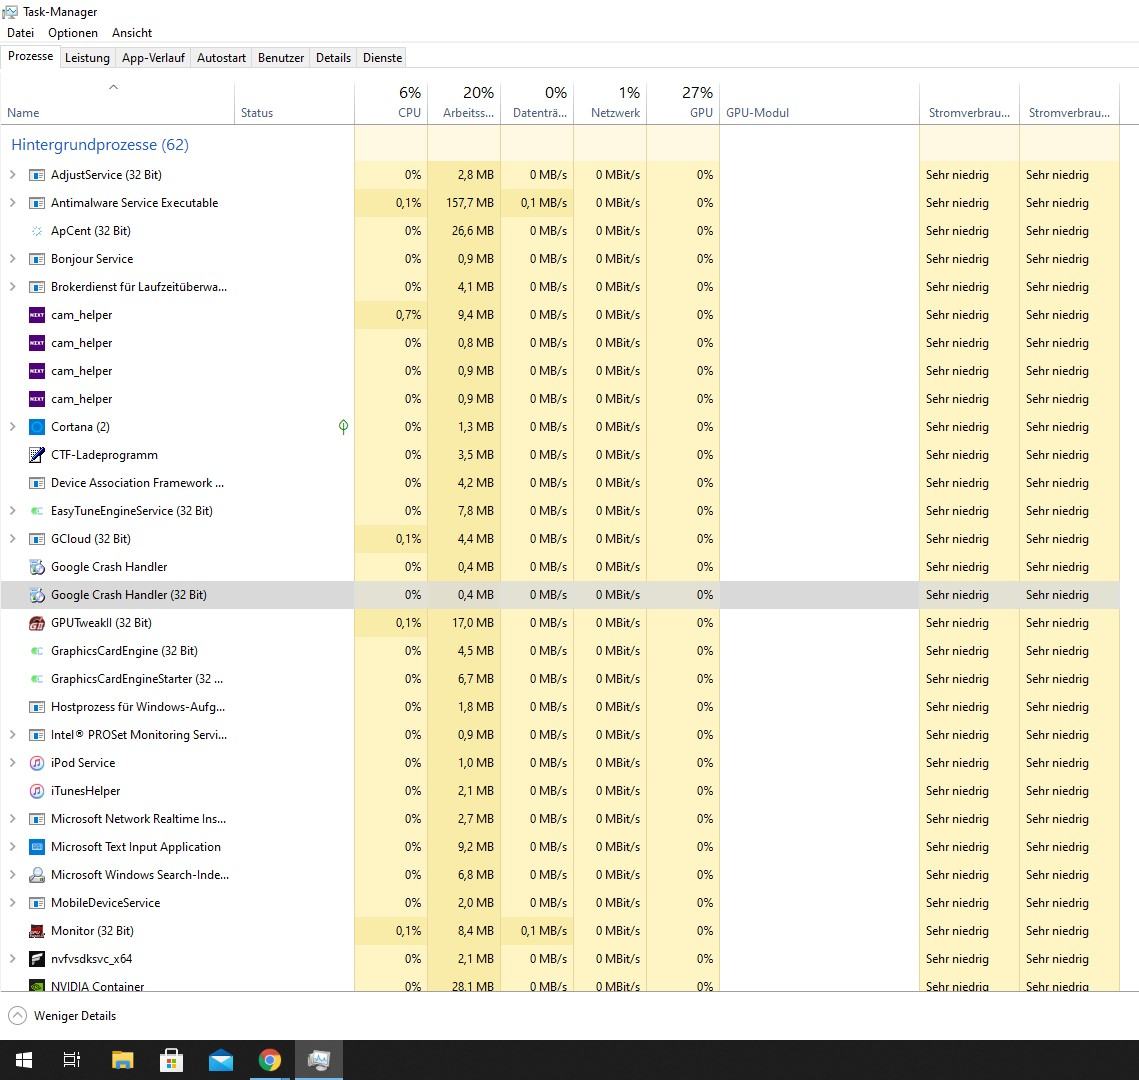The width and height of the screenshot is (1139, 1080).
Task: Open Google Chrome from the taskbar
Action: click(x=269, y=1060)
